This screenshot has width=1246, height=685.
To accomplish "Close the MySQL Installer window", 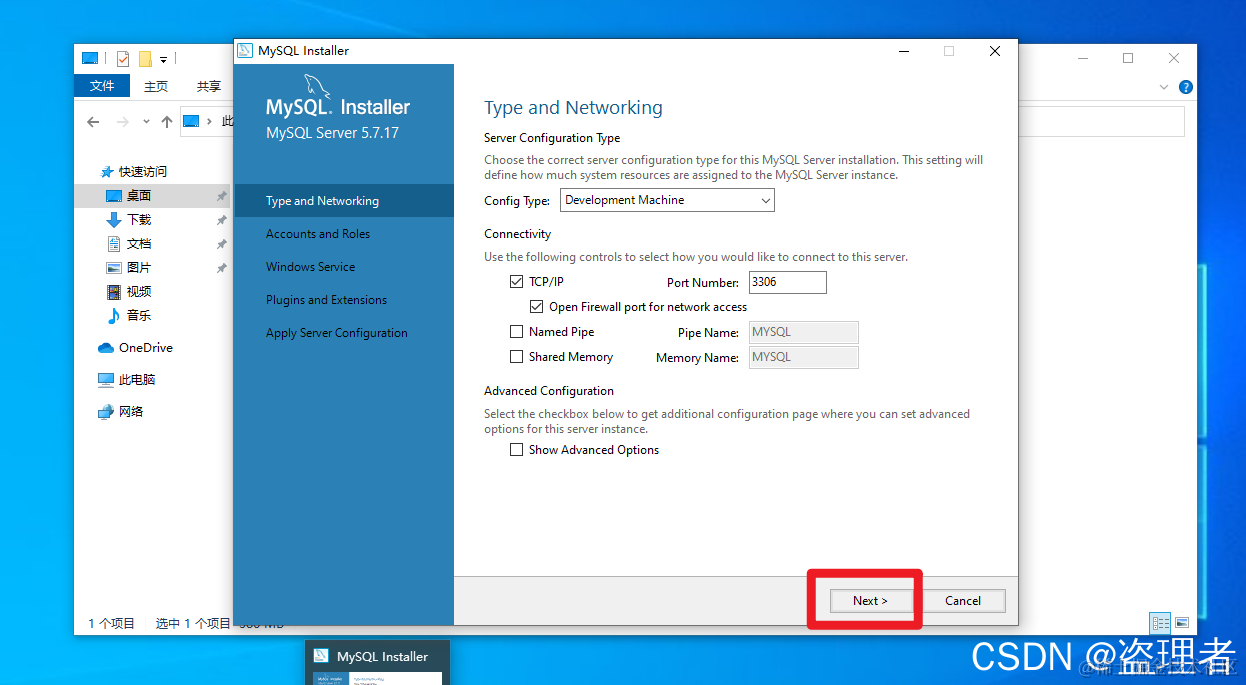I will tap(995, 51).
